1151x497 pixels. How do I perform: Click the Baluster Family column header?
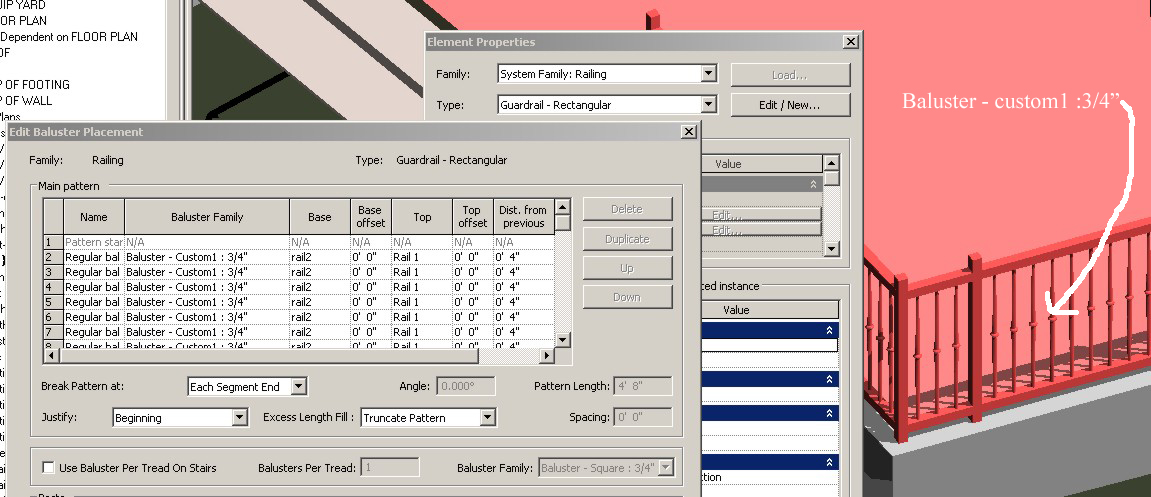[x=207, y=217]
